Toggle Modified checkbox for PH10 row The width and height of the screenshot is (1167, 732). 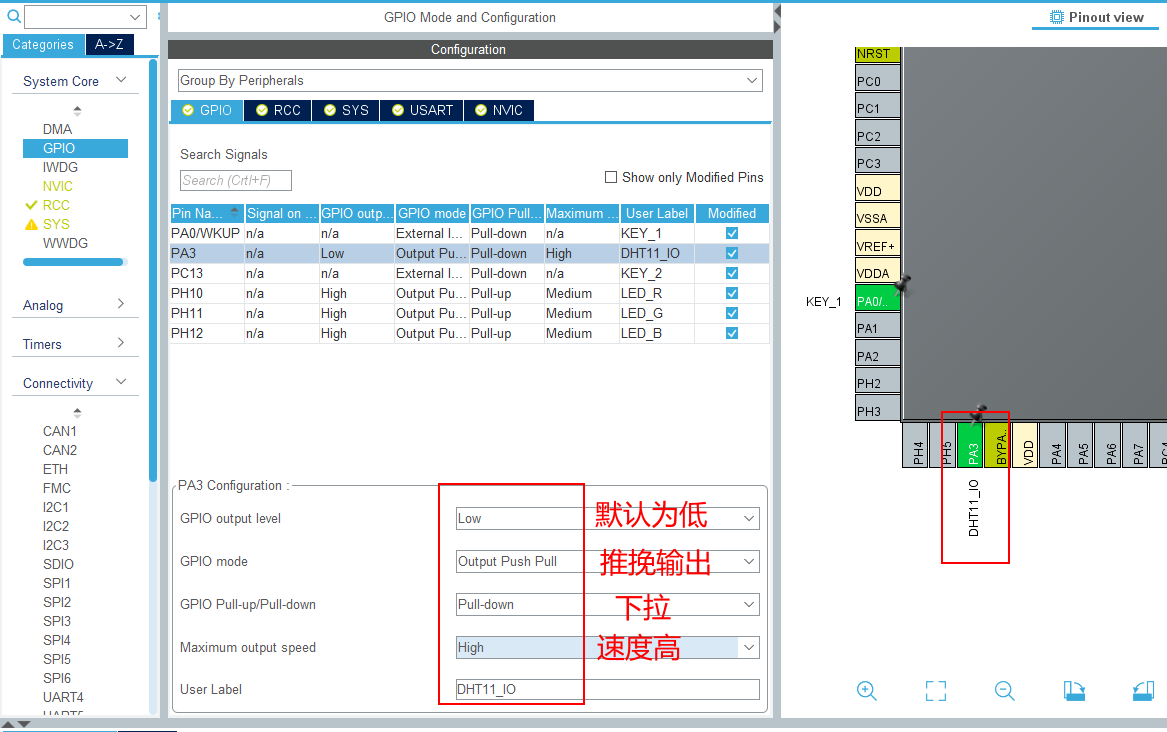pyautogui.click(x=732, y=293)
